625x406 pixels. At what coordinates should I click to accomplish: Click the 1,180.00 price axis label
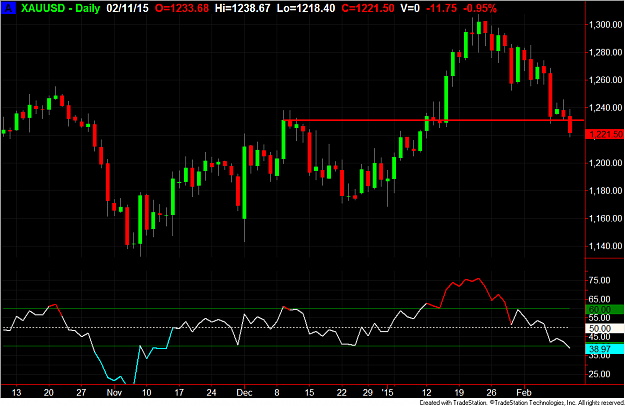point(605,191)
